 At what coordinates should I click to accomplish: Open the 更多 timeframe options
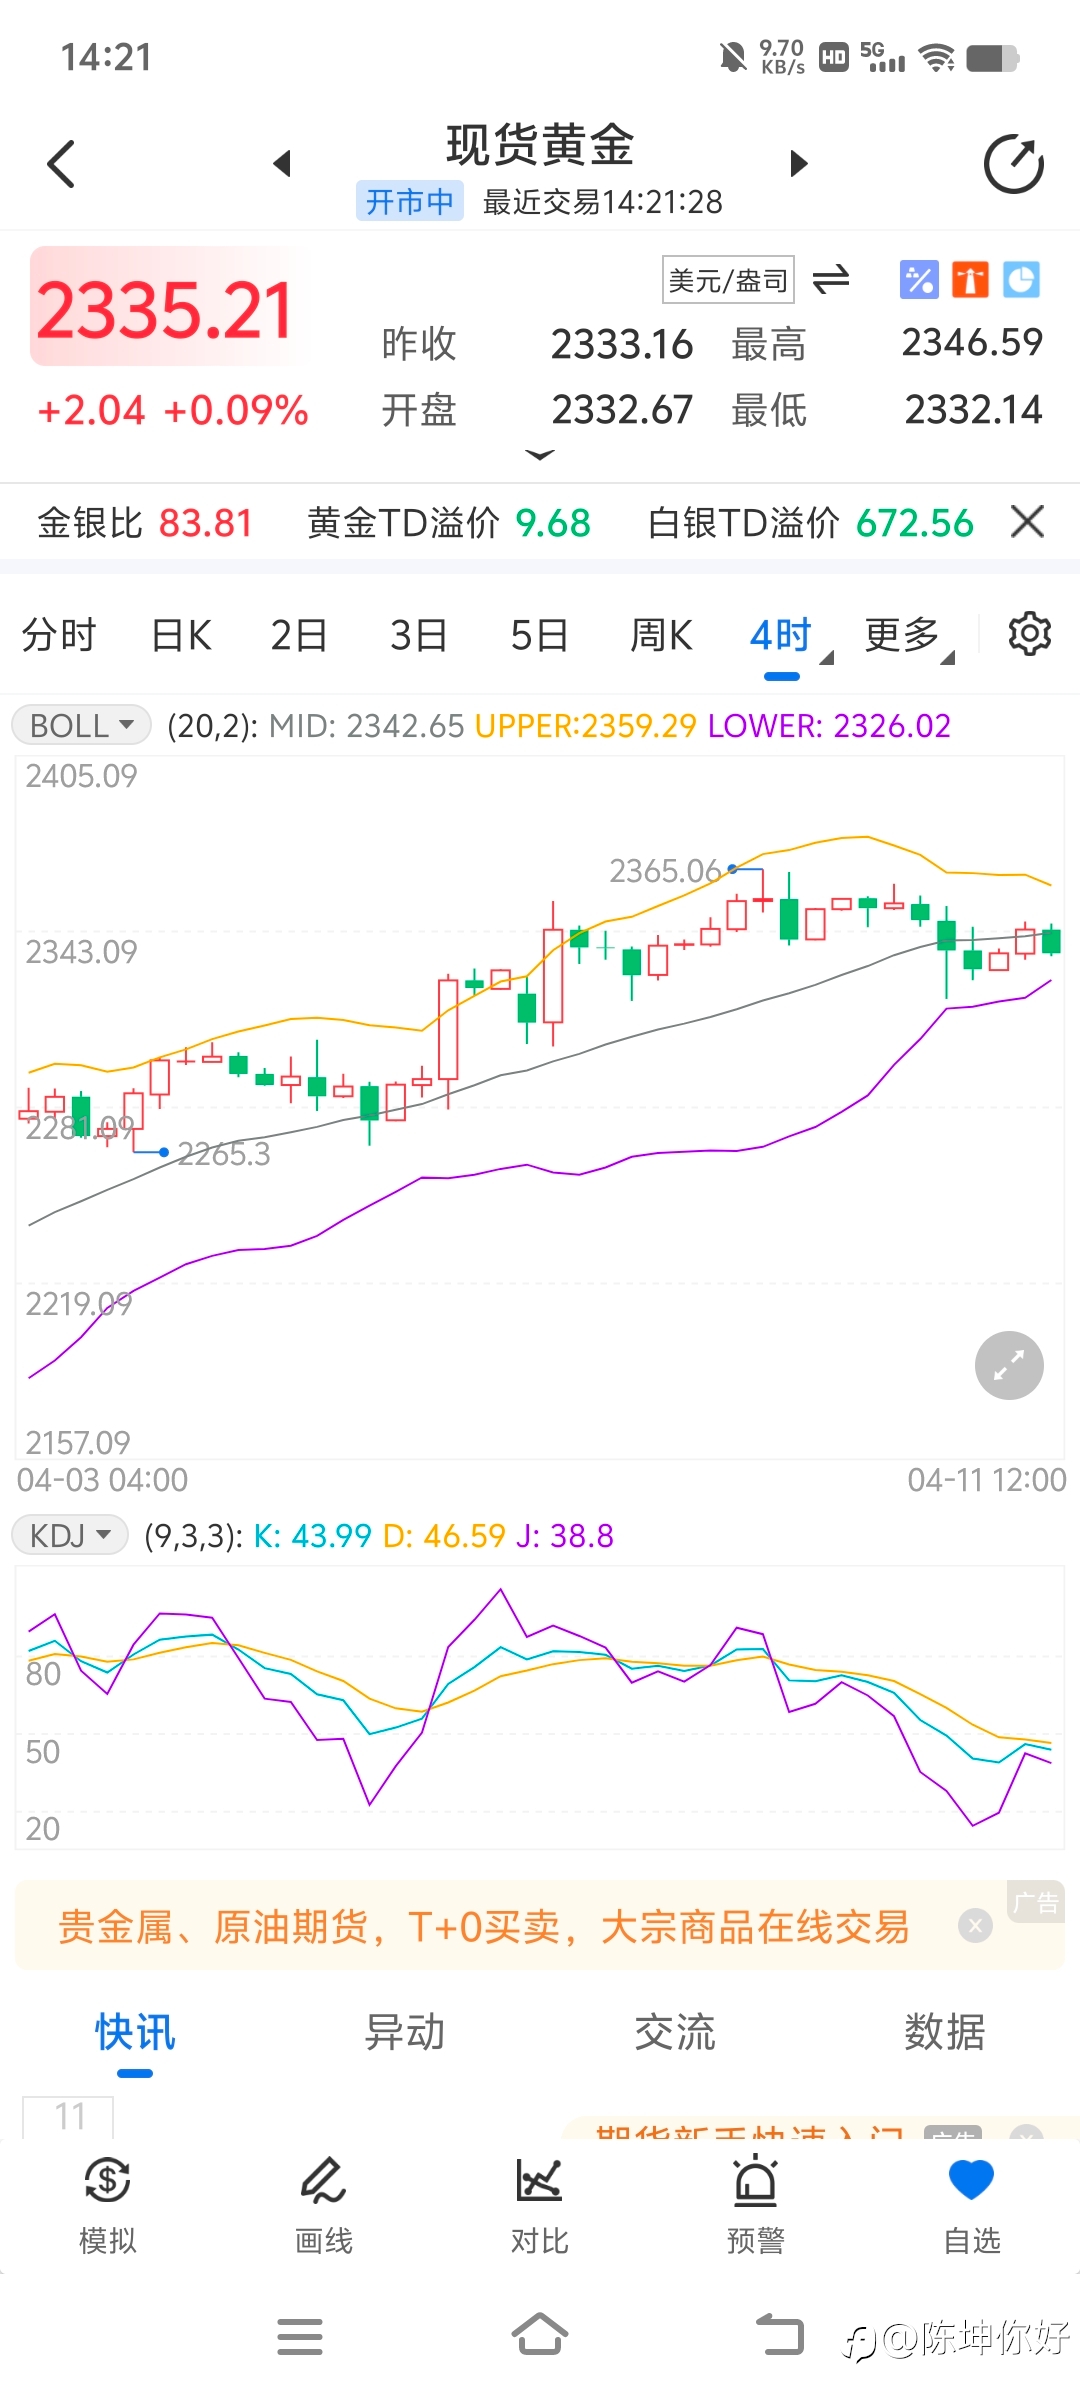(909, 635)
